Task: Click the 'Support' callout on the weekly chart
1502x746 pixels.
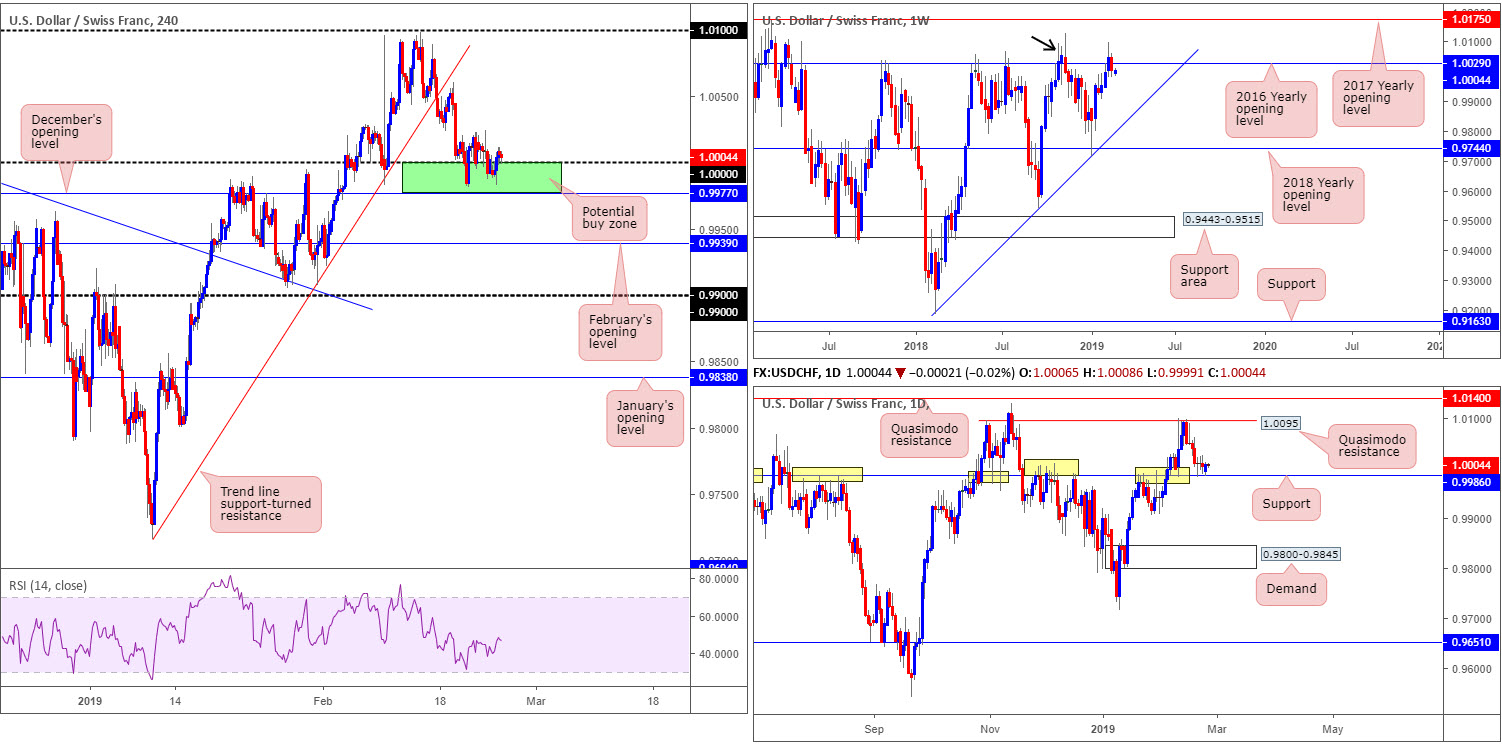Action: 1291,283
